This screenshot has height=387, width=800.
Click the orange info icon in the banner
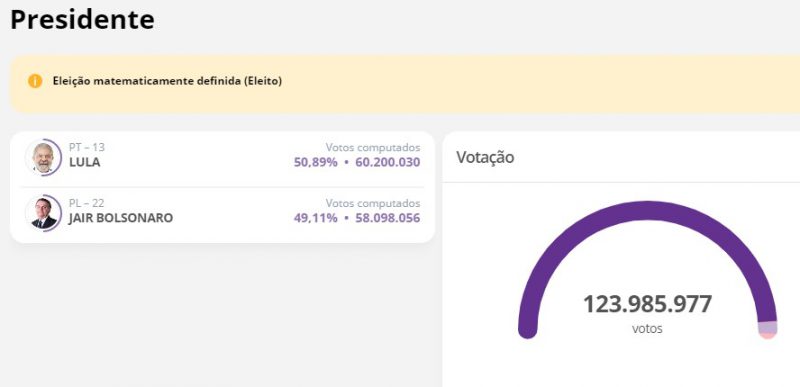(x=35, y=81)
